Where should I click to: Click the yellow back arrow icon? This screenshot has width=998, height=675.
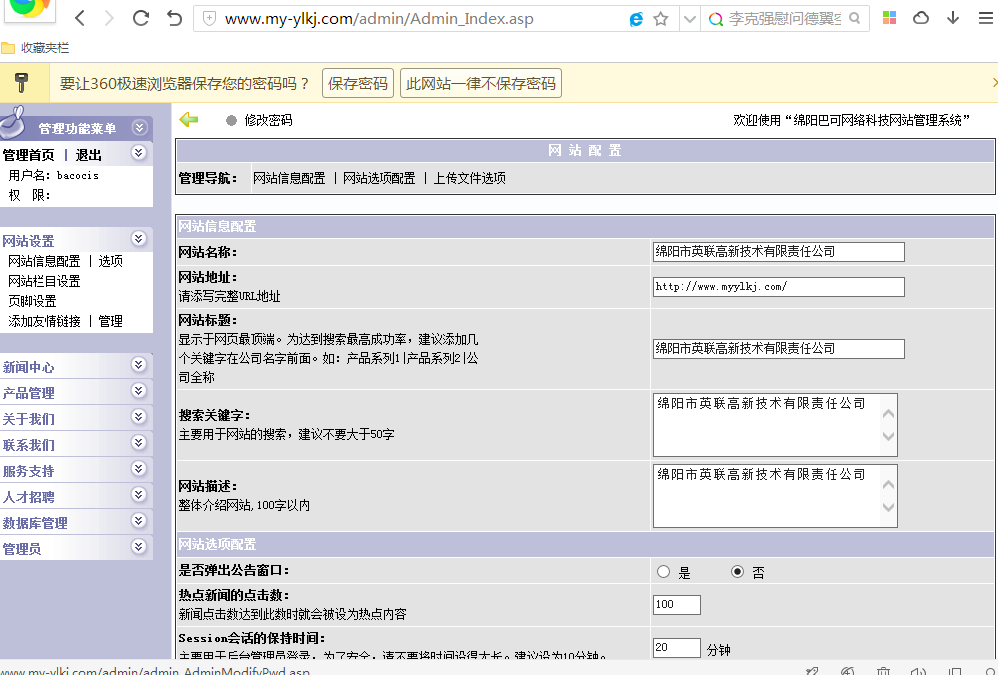click(x=189, y=119)
